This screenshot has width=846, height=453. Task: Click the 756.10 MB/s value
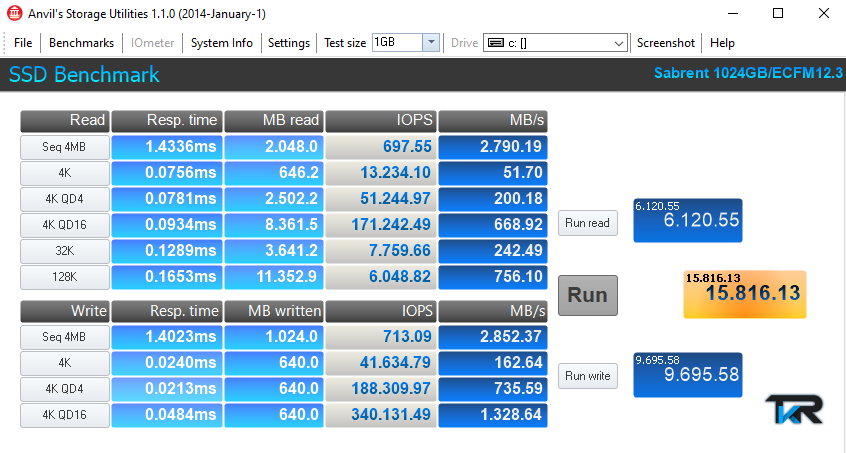tap(493, 277)
